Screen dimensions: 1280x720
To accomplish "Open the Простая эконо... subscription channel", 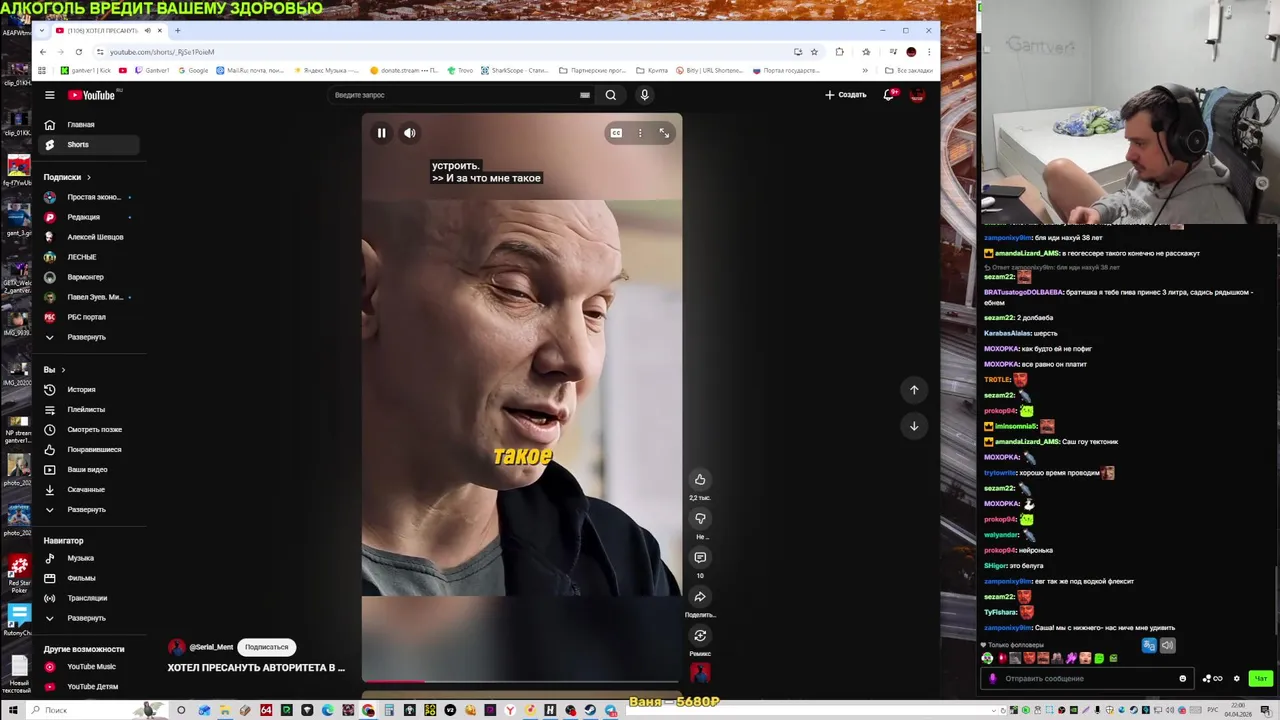I will pyautogui.click(x=90, y=197).
